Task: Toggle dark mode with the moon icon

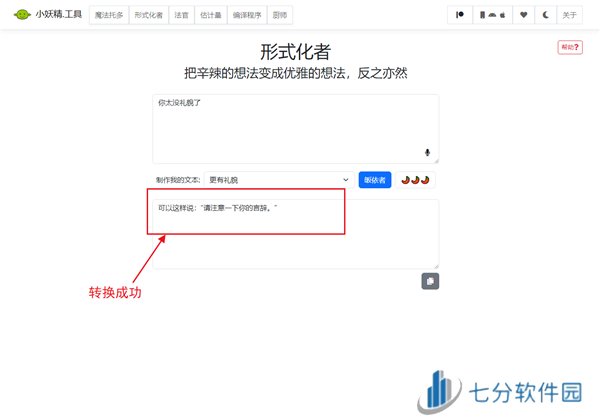Action: tap(546, 15)
